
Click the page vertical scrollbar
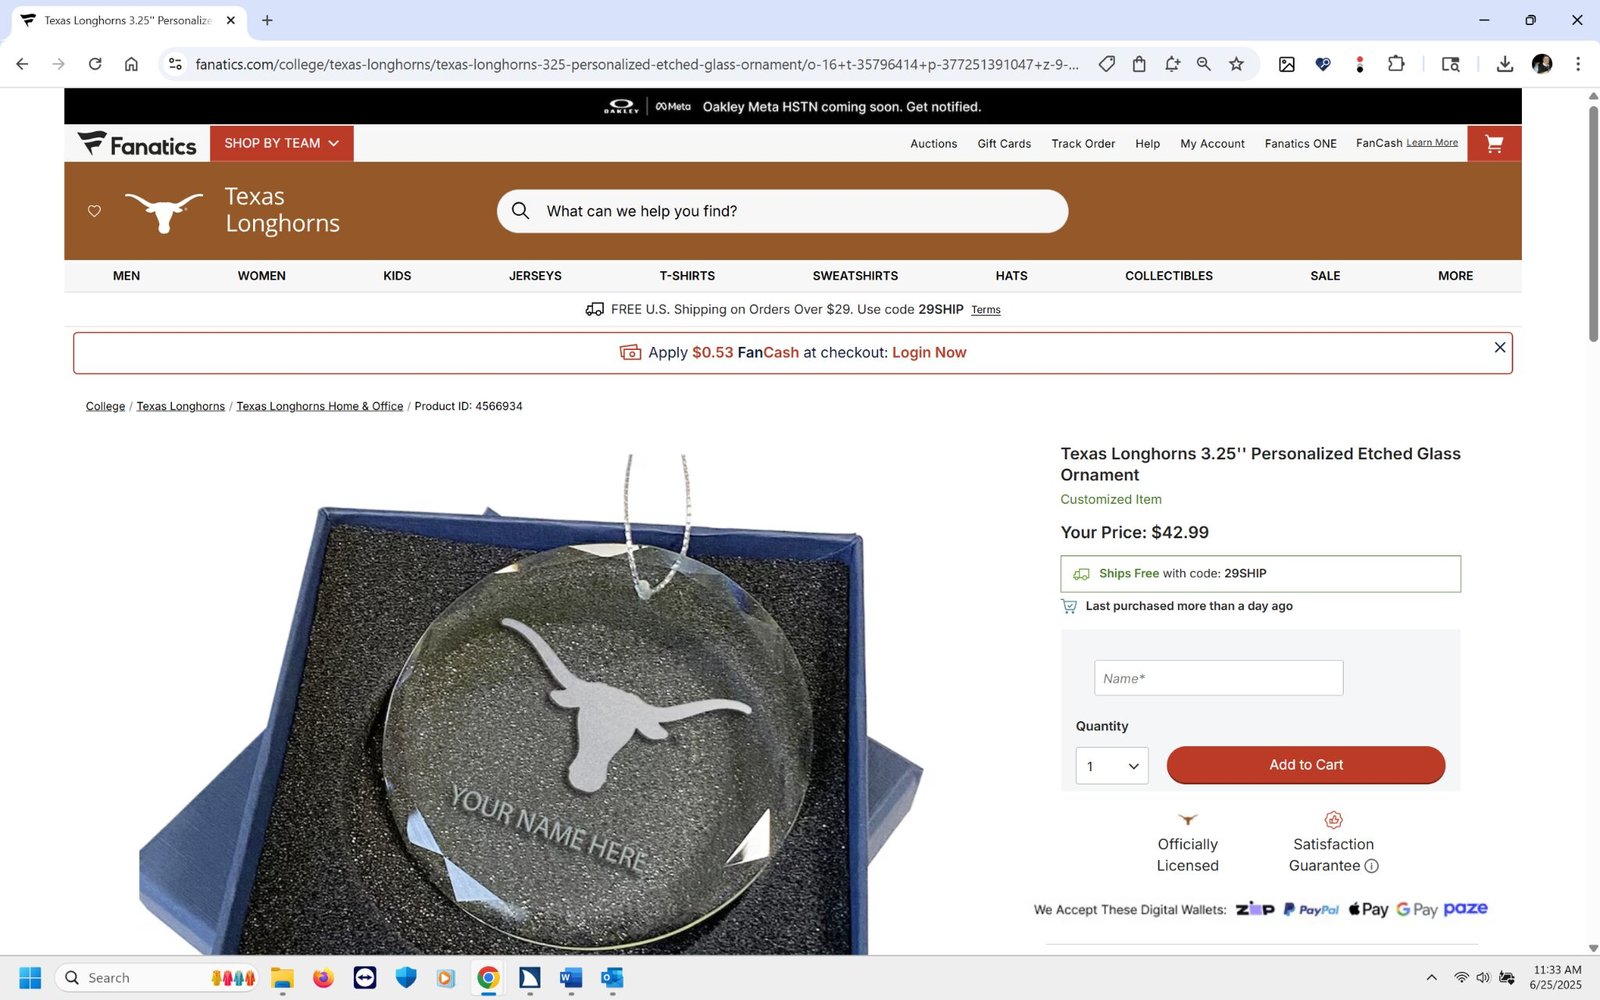[1593, 520]
